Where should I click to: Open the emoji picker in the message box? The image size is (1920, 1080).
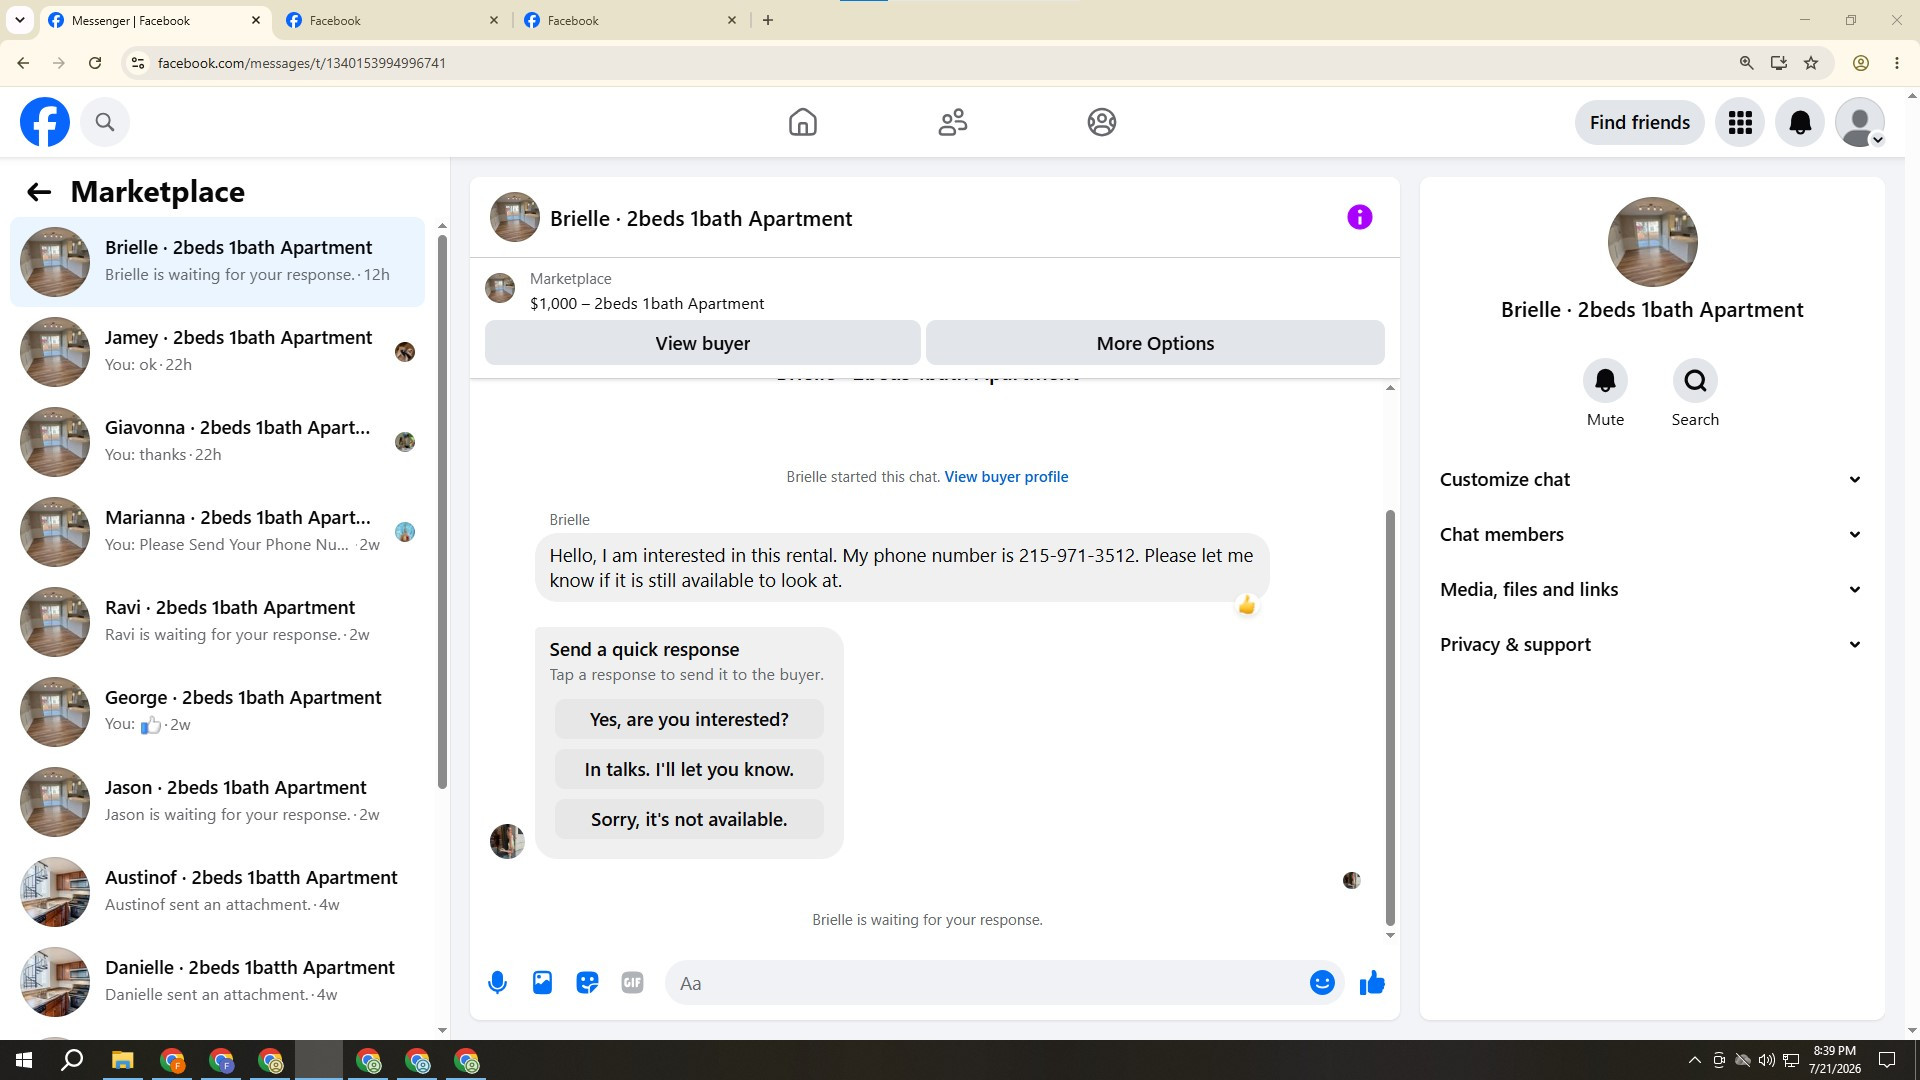1322,983
